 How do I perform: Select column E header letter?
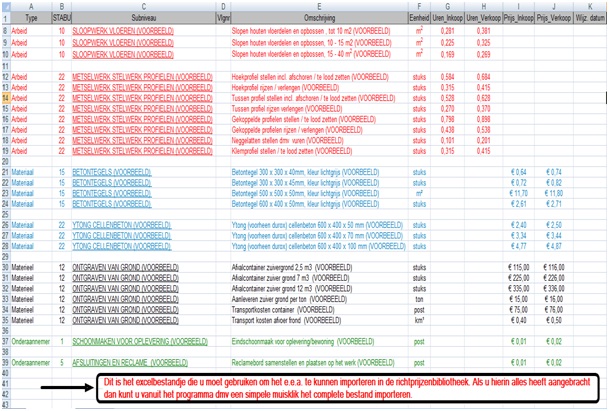(316, 5)
